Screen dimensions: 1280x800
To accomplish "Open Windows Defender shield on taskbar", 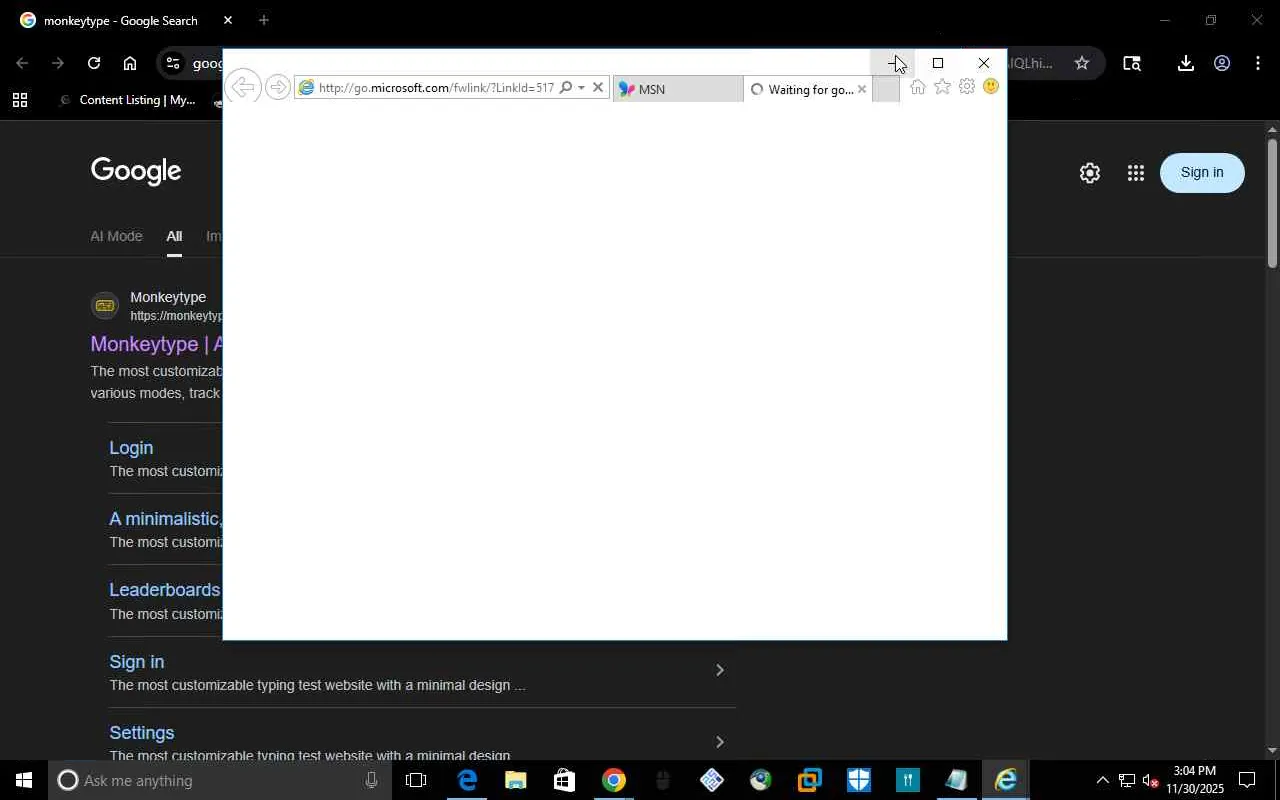I will pos(859,780).
